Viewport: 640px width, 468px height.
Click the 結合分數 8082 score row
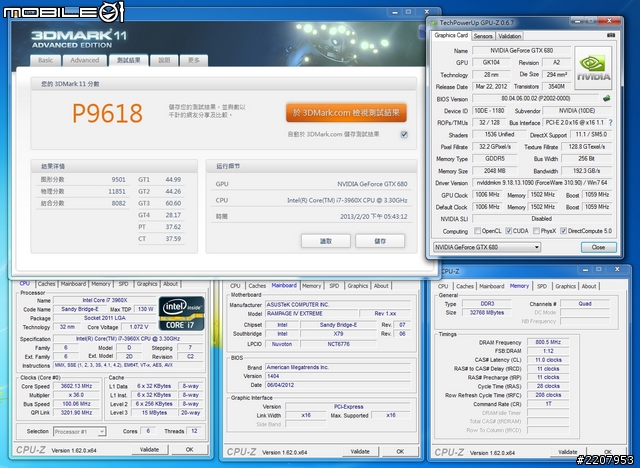click(83, 203)
